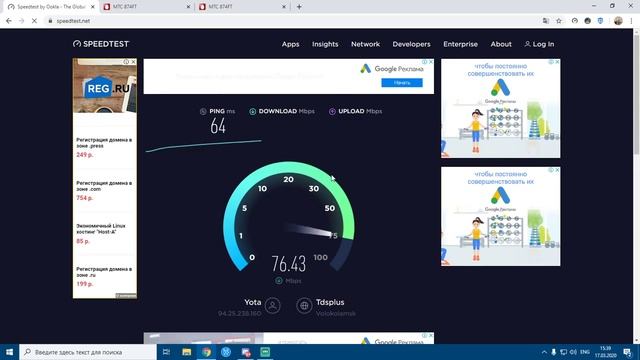The width and height of the screenshot is (640, 360).
Task: Click the 249 р. price
Action: click(x=84, y=155)
